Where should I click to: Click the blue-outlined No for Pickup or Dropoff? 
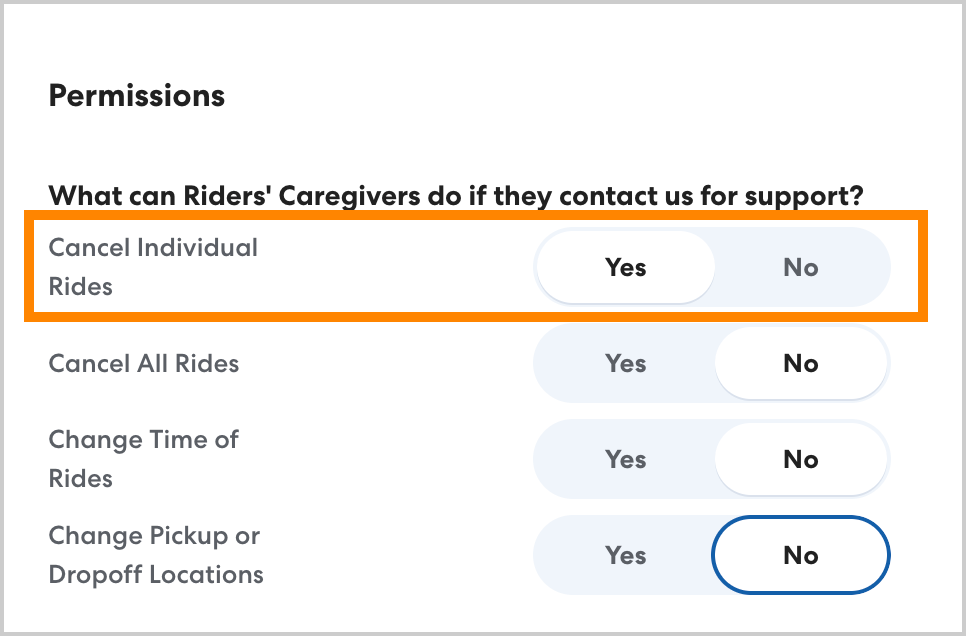coord(800,556)
